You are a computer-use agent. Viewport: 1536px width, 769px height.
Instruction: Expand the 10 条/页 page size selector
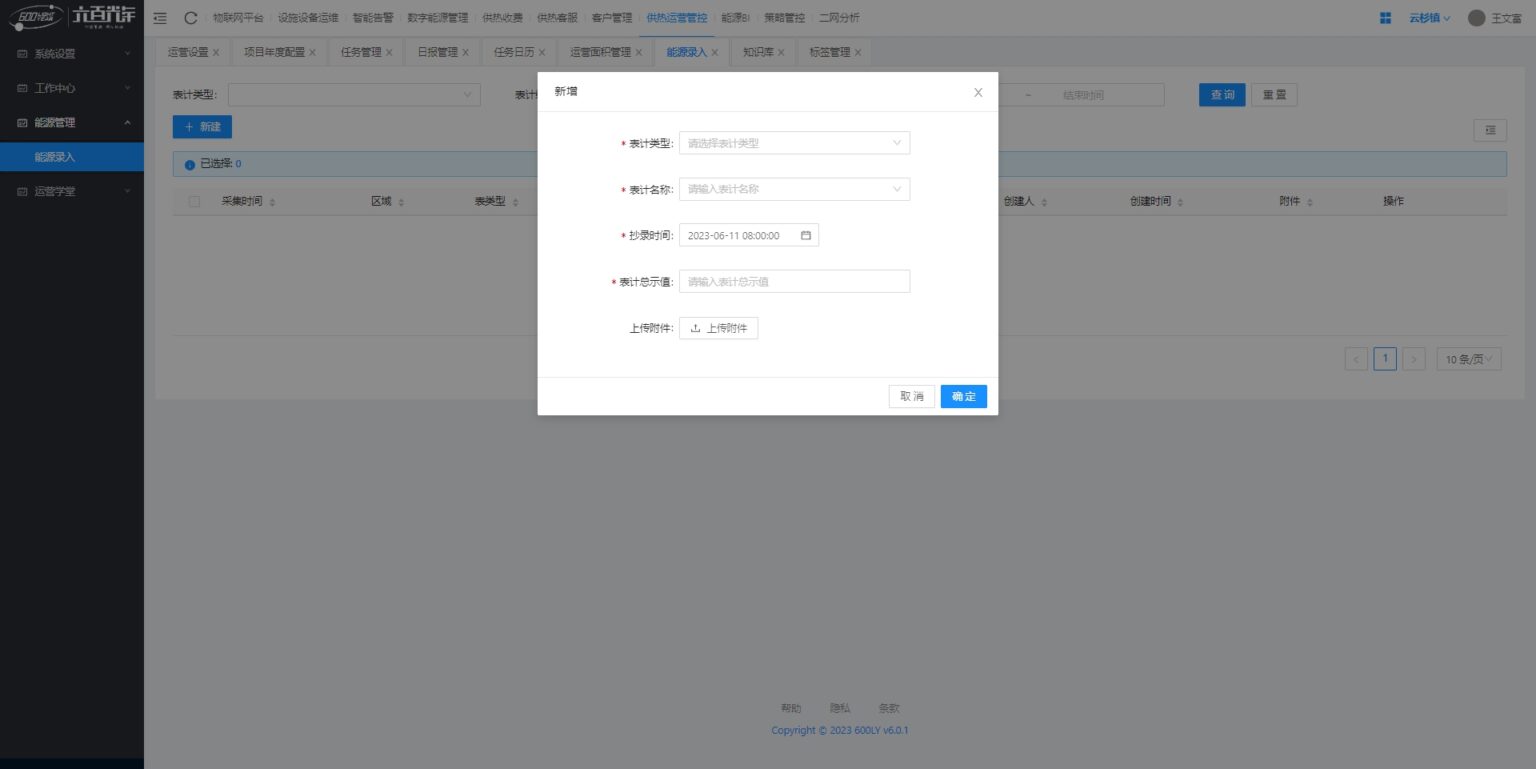point(1468,359)
